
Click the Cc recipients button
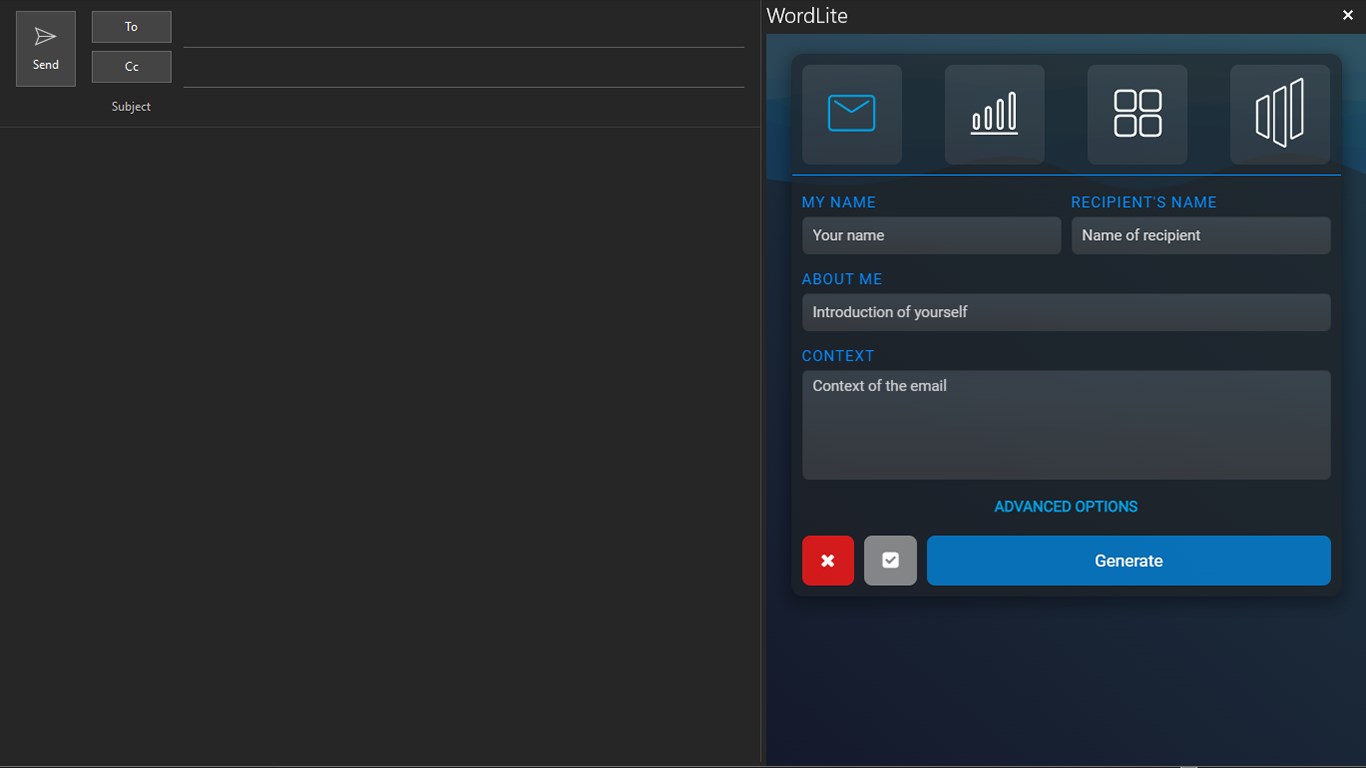coord(131,67)
